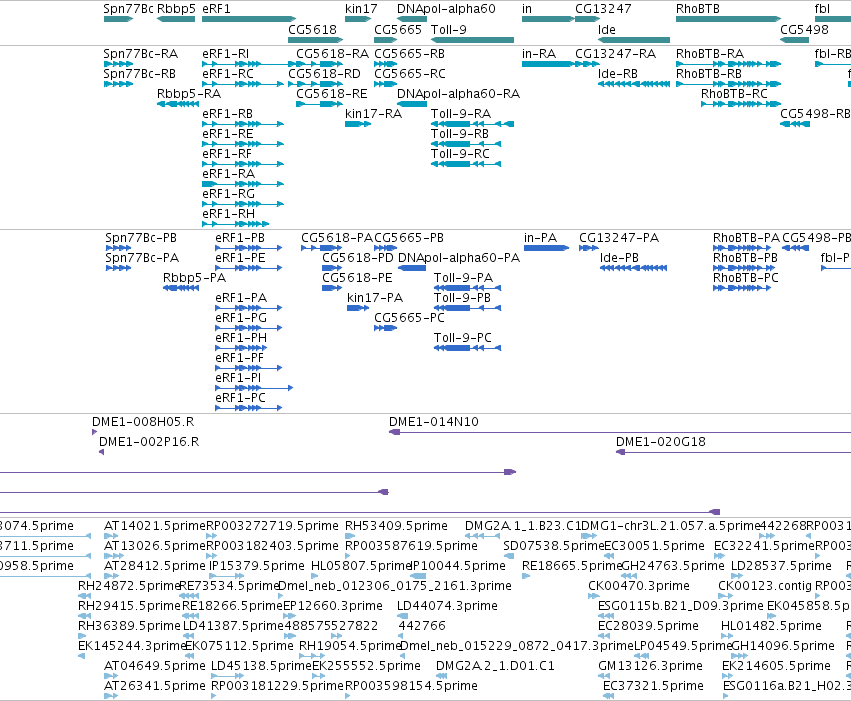Click EST SD07538.5prime
Viewport: 851px width, 701px height.
[x=554, y=546]
